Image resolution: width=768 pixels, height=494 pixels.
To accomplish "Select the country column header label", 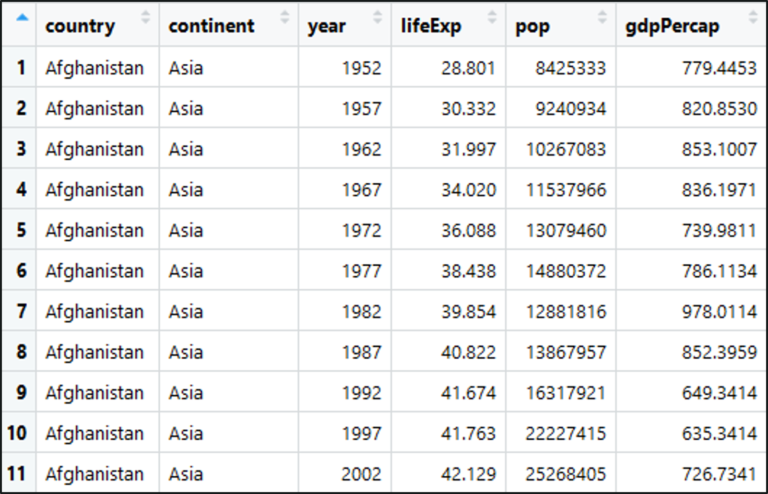I will pos(79,26).
